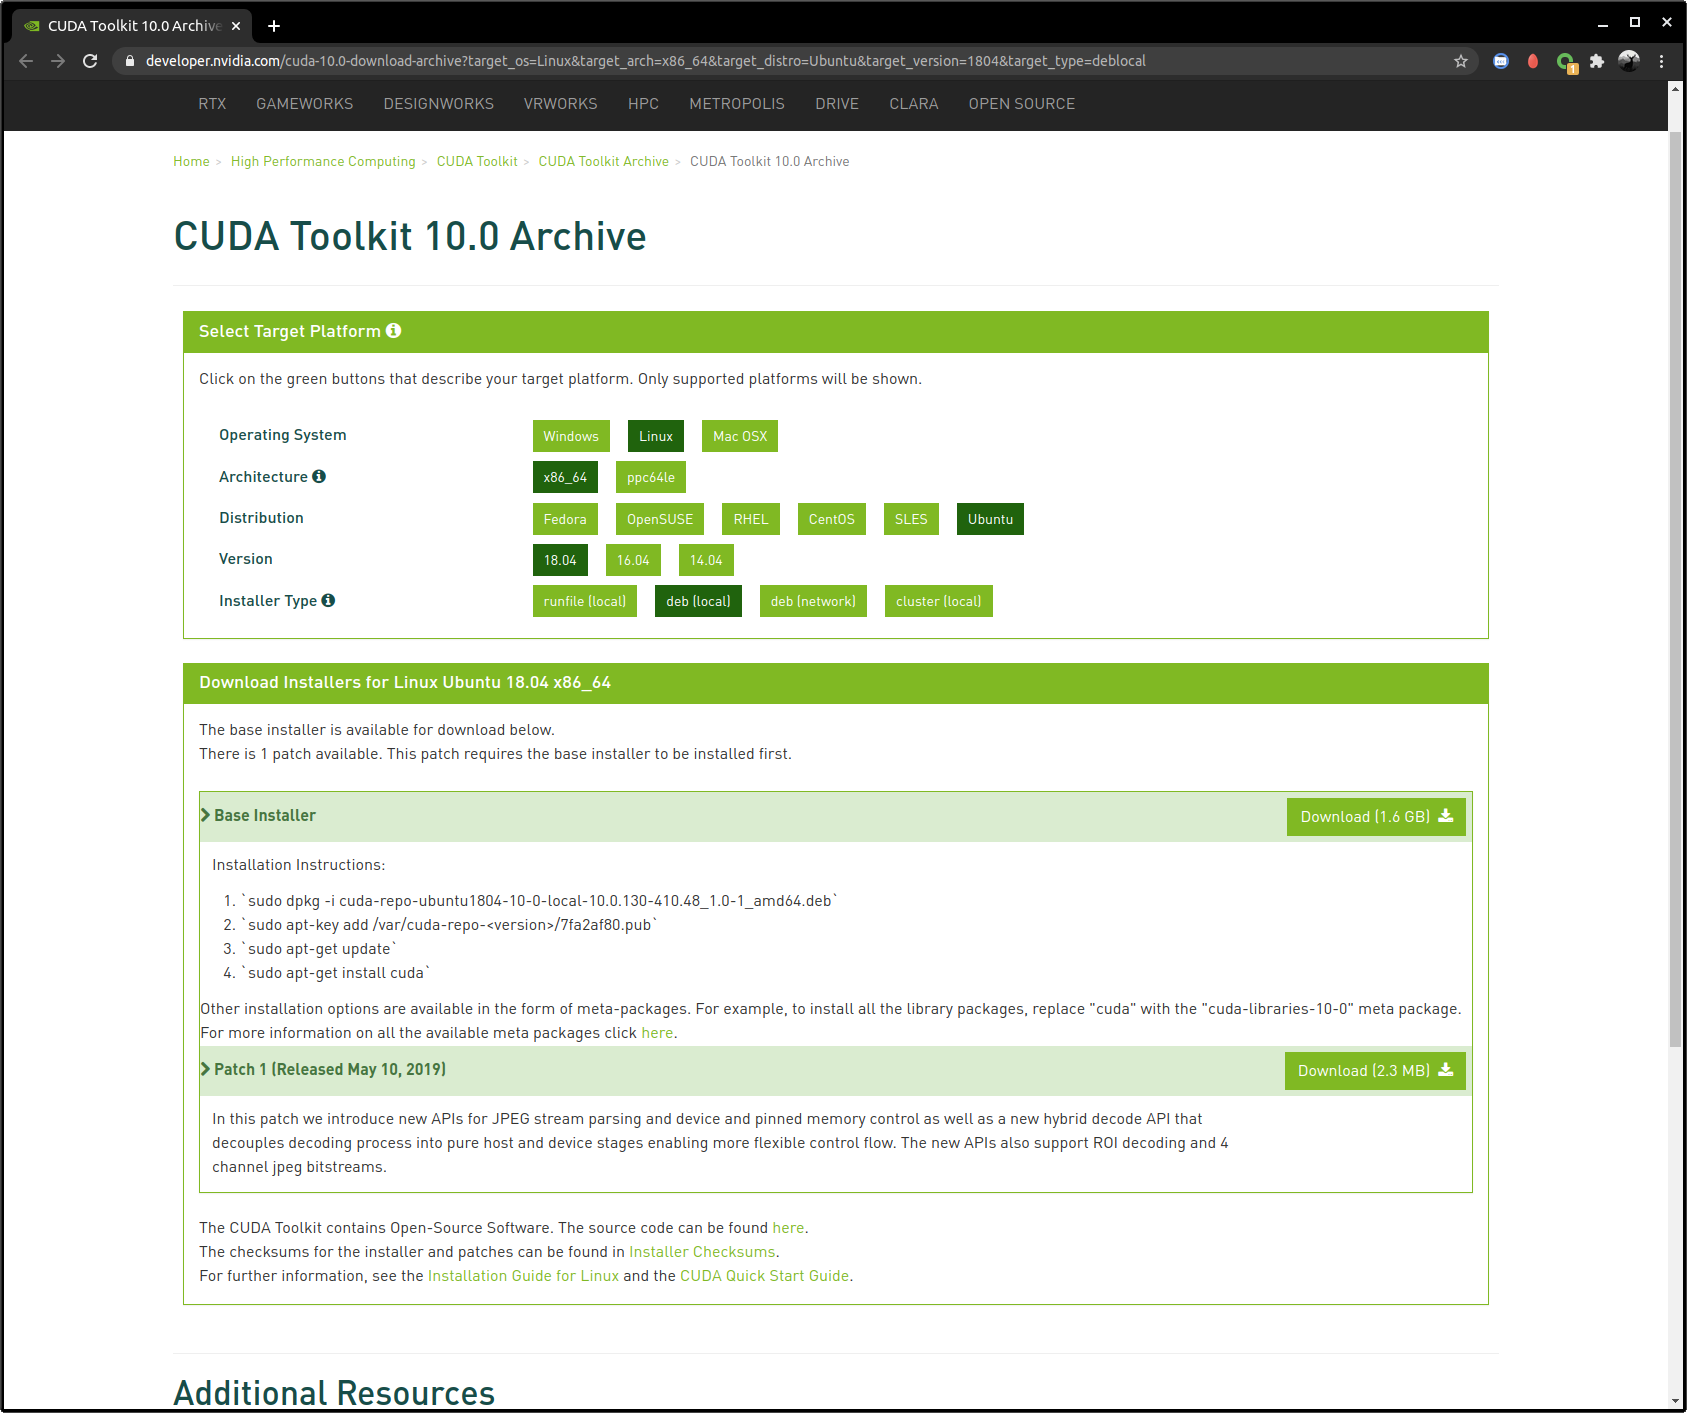Viewport: 1687px width, 1413px height.
Task: Open the extensions puzzle icon
Action: [1597, 61]
